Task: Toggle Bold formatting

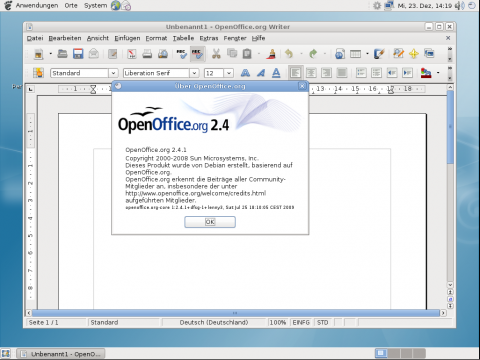Action: 245,73
